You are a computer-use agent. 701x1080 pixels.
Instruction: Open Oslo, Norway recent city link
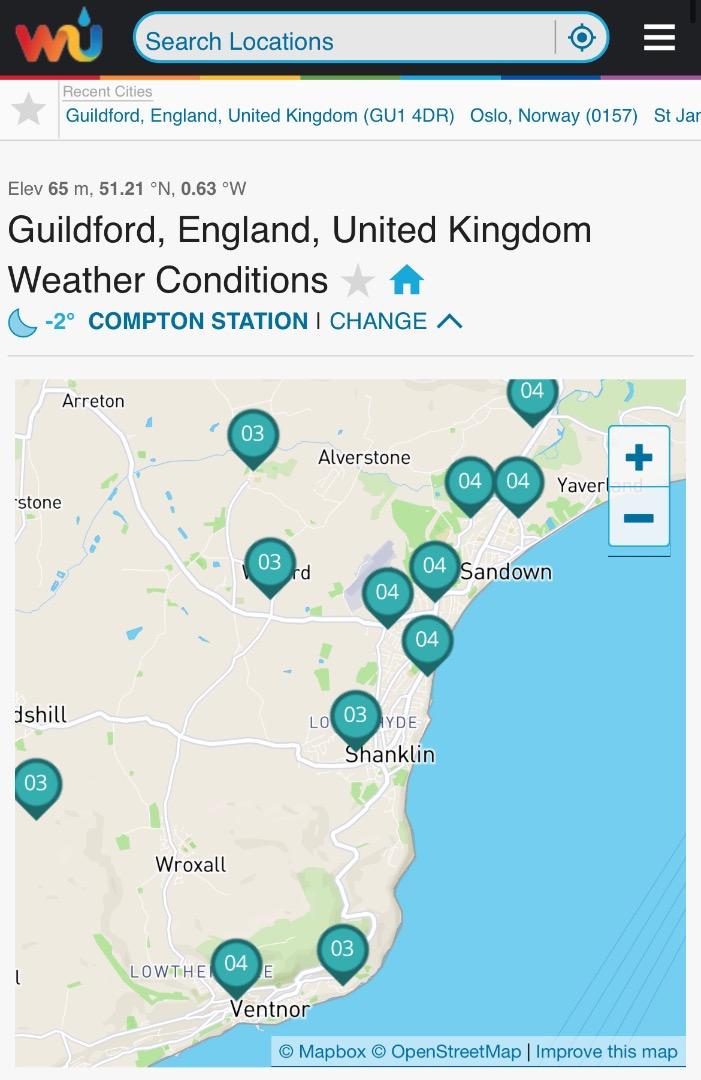pos(553,116)
